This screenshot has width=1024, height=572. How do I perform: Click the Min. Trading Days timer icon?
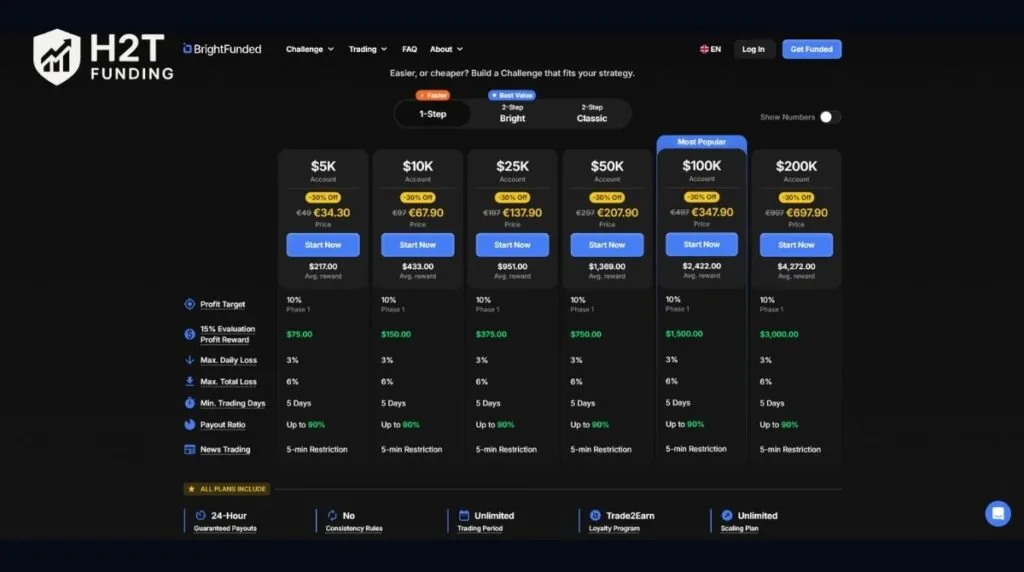189,403
